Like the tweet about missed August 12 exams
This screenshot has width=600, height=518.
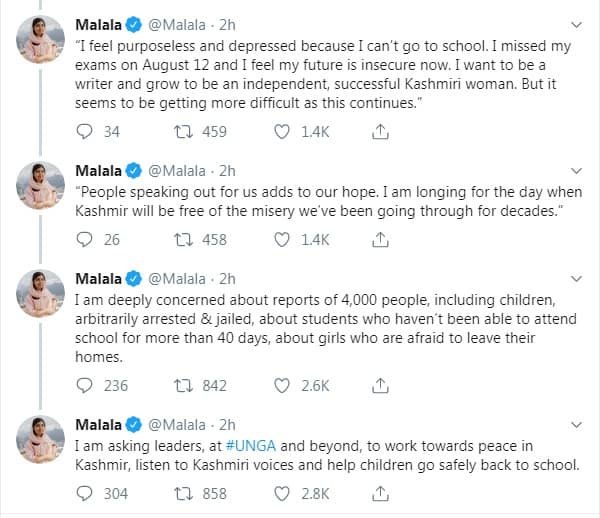pyautogui.click(x=283, y=131)
